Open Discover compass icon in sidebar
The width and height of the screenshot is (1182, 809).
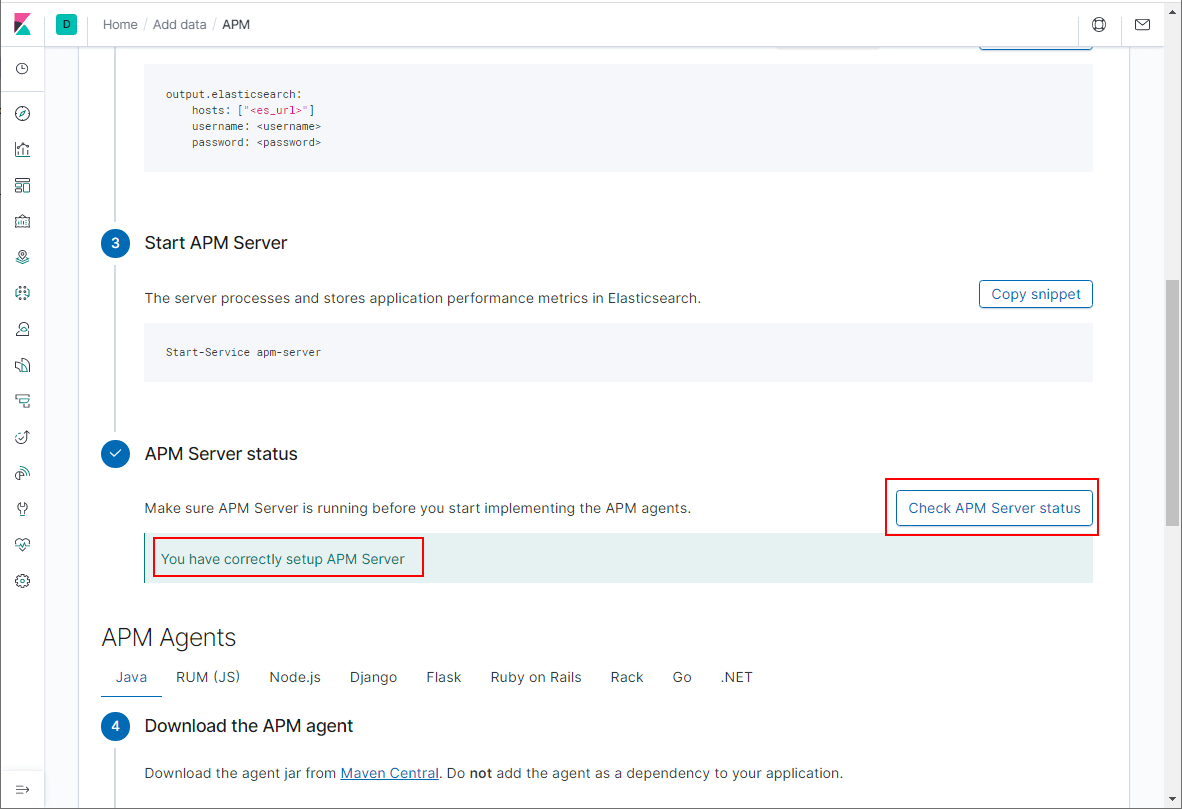[x=23, y=113]
